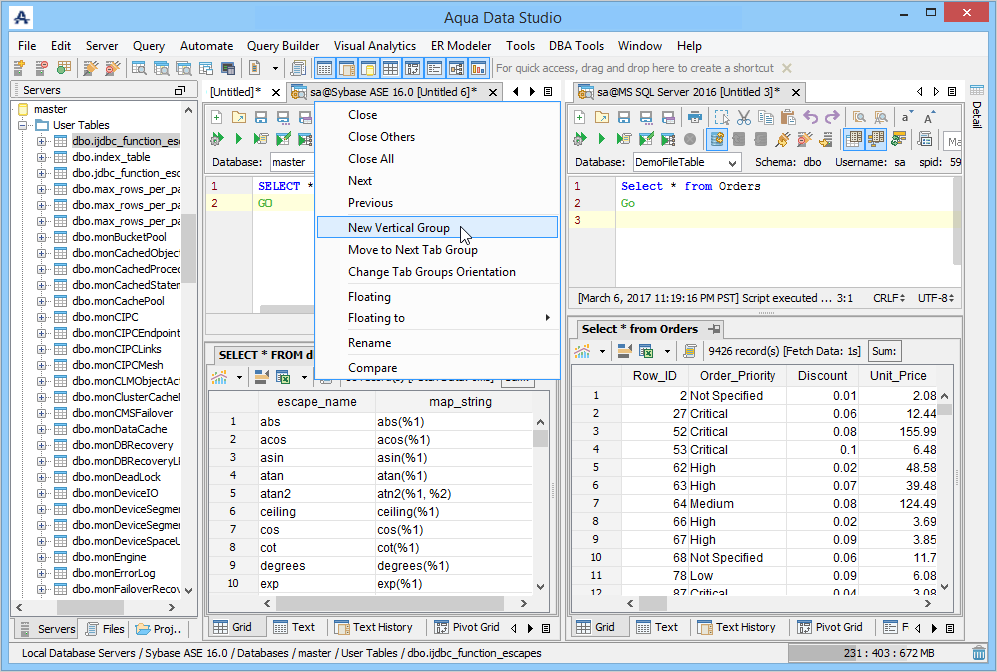Expand the dbo.index_table tree node
The height and width of the screenshot is (672, 997).
[42, 157]
